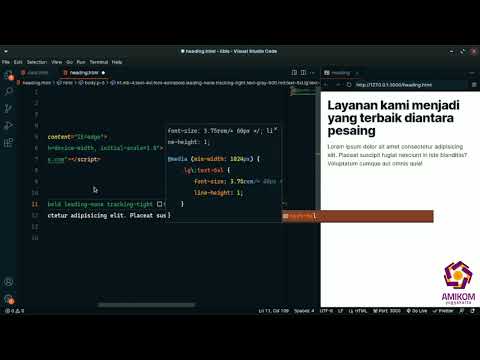Open the window menu dropdown at top-left
The width and height of the screenshot is (480, 360).
click(x=6, y=51)
